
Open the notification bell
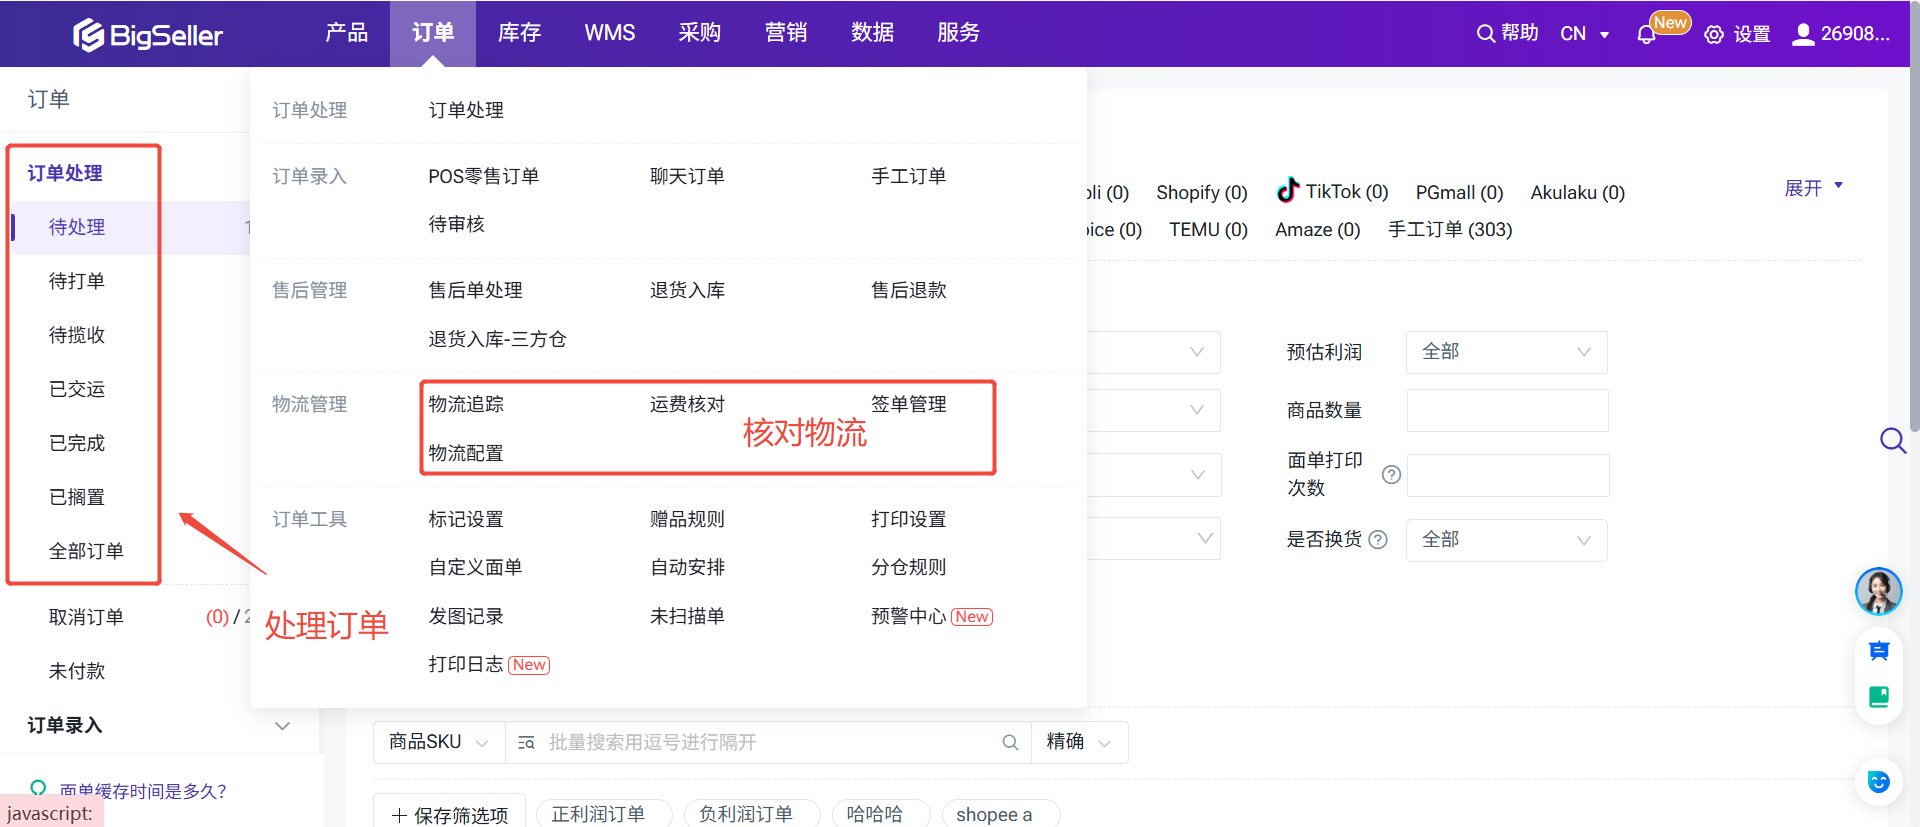point(1646,35)
